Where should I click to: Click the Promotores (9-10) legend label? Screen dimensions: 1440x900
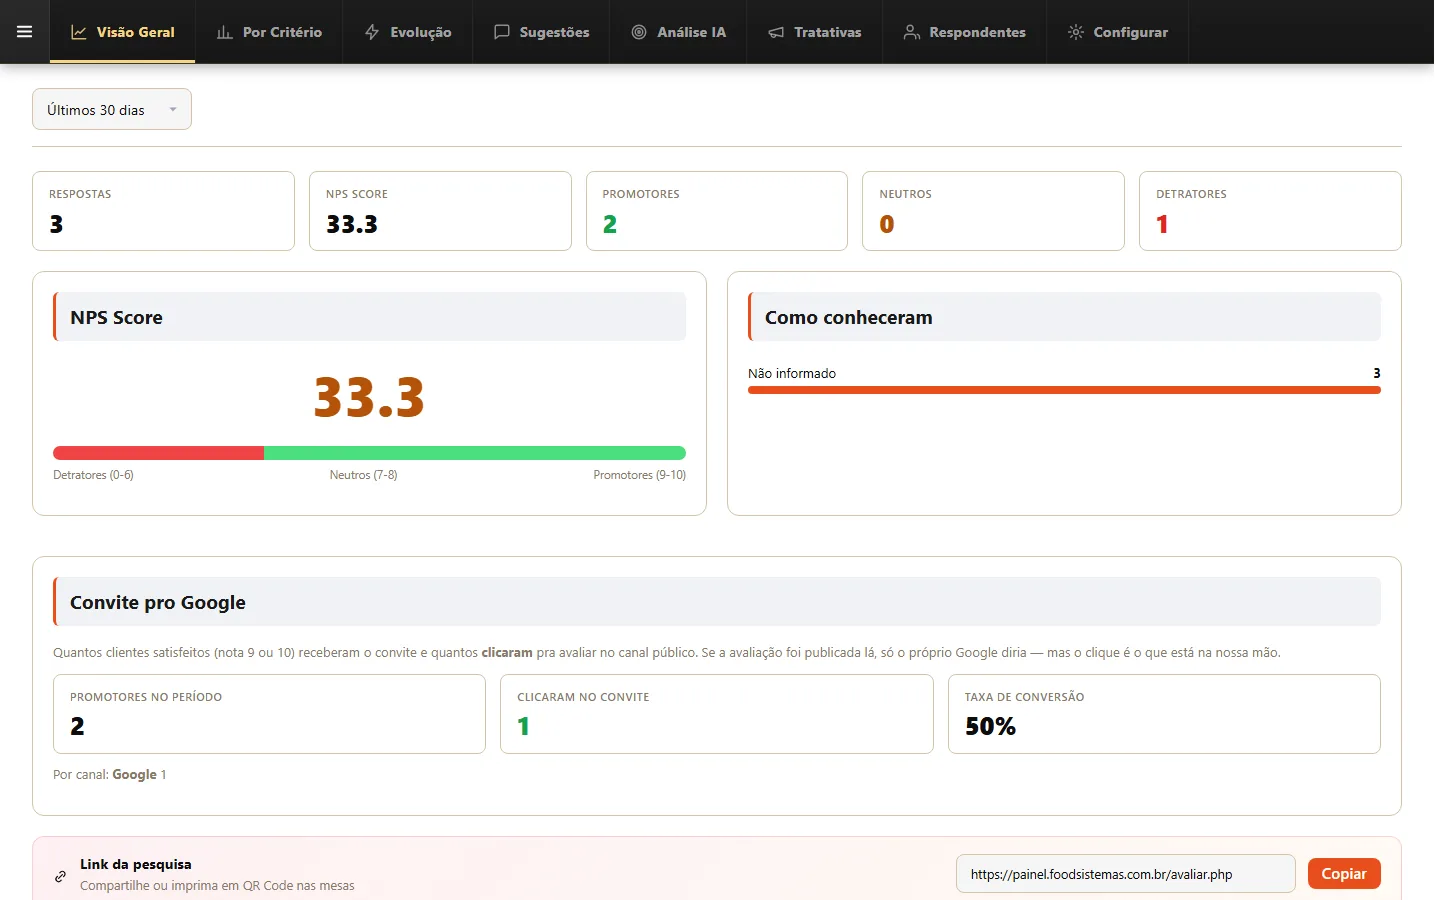pyautogui.click(x=640, y=475)
